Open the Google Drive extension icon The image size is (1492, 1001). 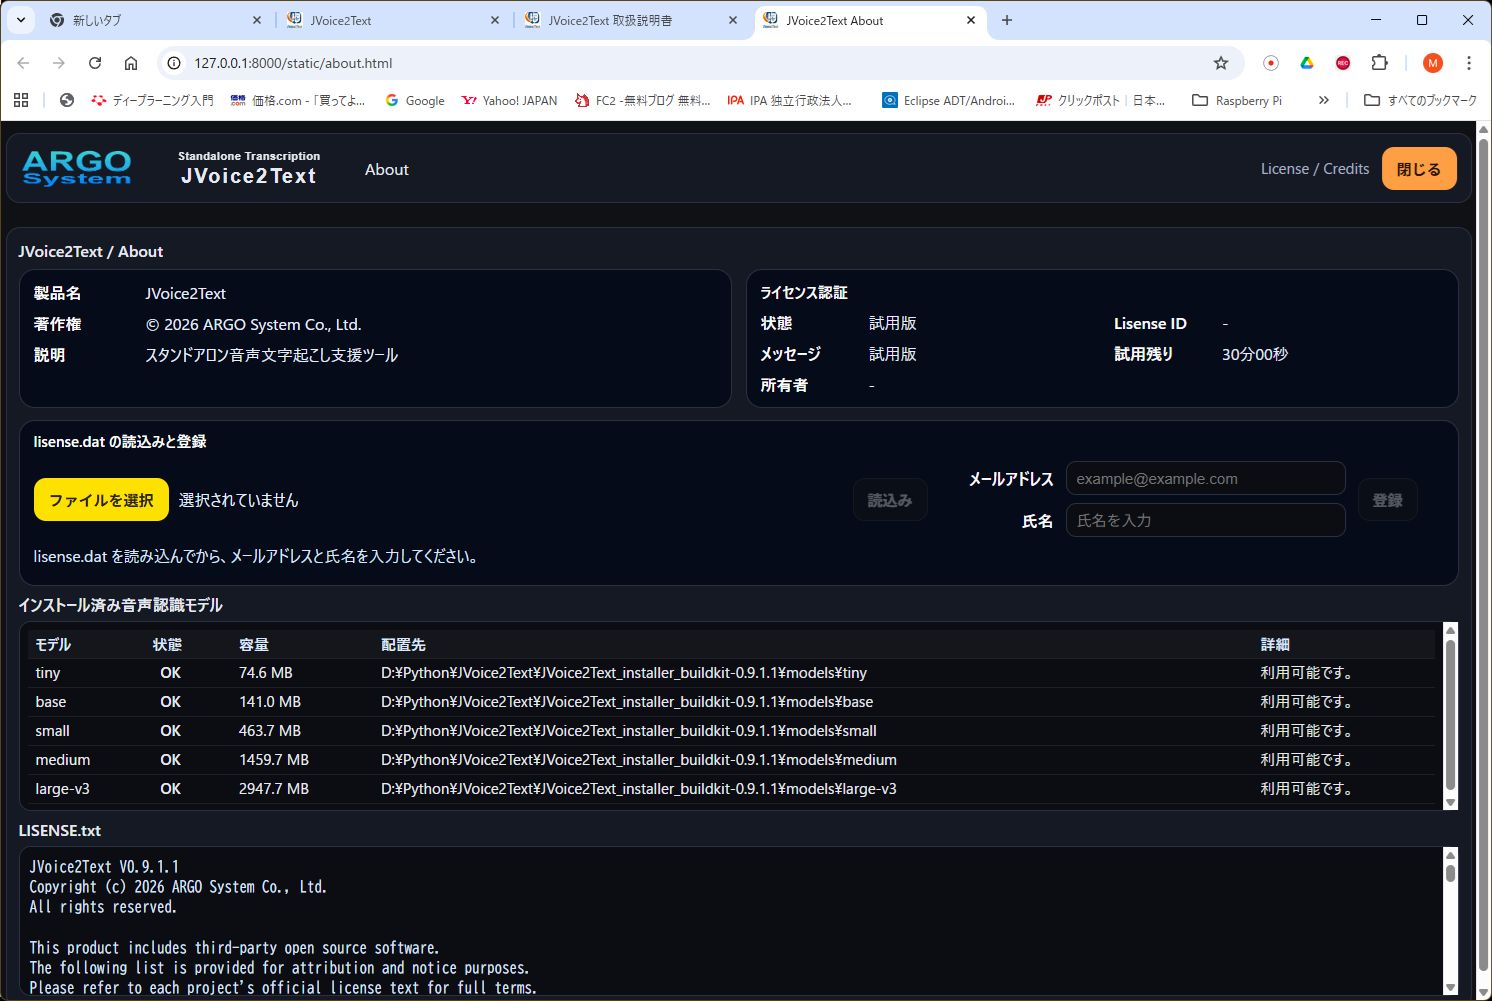pos(1306,63)
